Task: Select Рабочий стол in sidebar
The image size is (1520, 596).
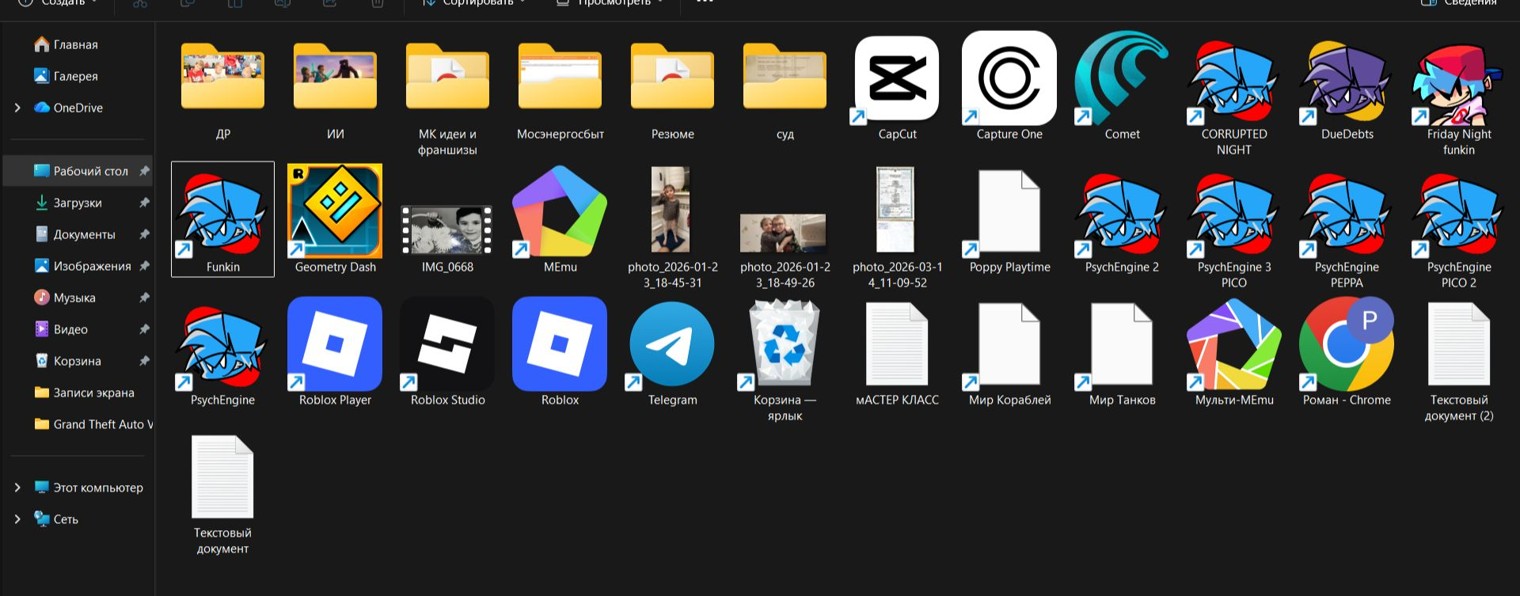Action: pyautogui.click(x=78, y=171)
